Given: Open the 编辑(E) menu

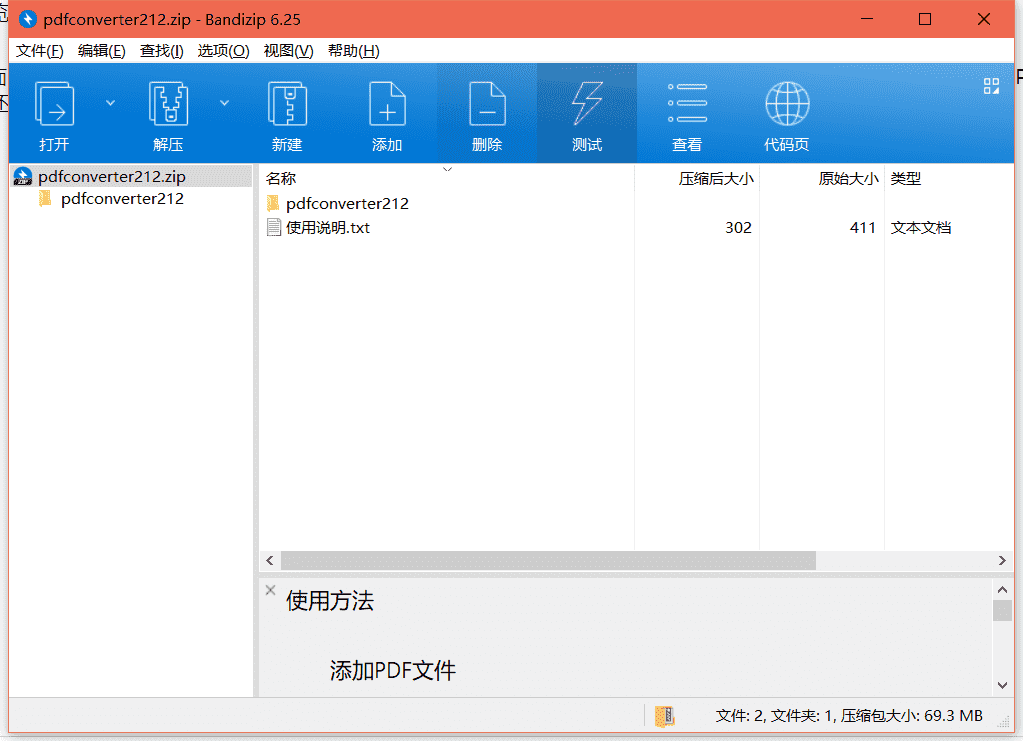Looking at the screenshot, I should pos(101,51).
